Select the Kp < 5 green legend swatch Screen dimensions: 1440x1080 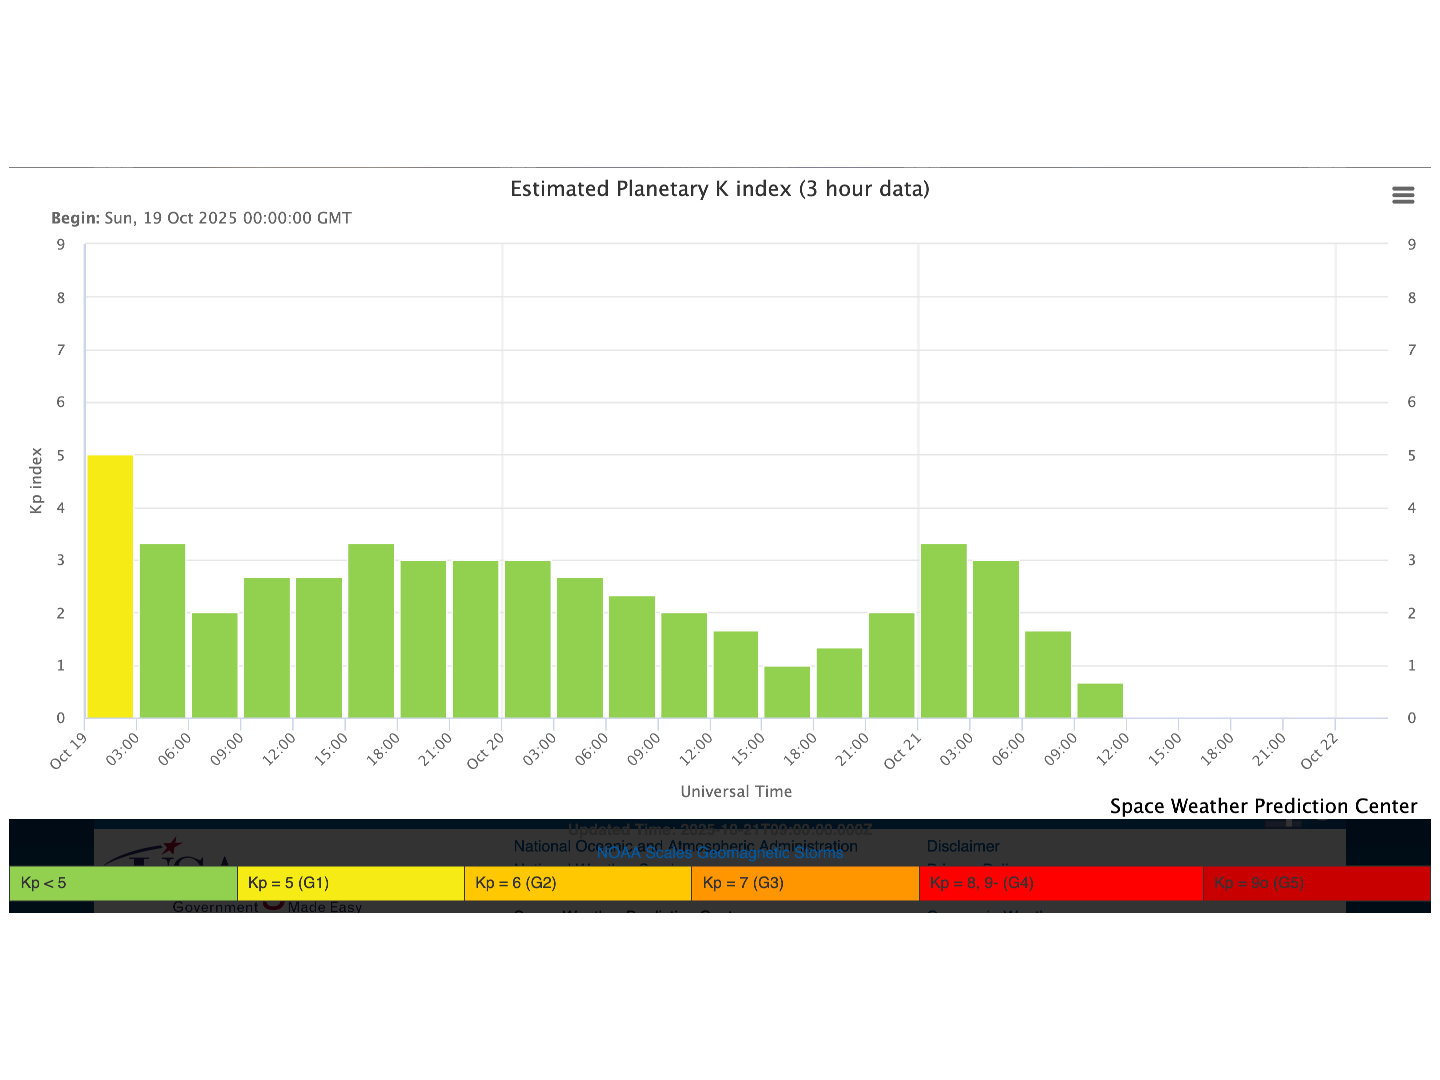[x=123, y=883]
